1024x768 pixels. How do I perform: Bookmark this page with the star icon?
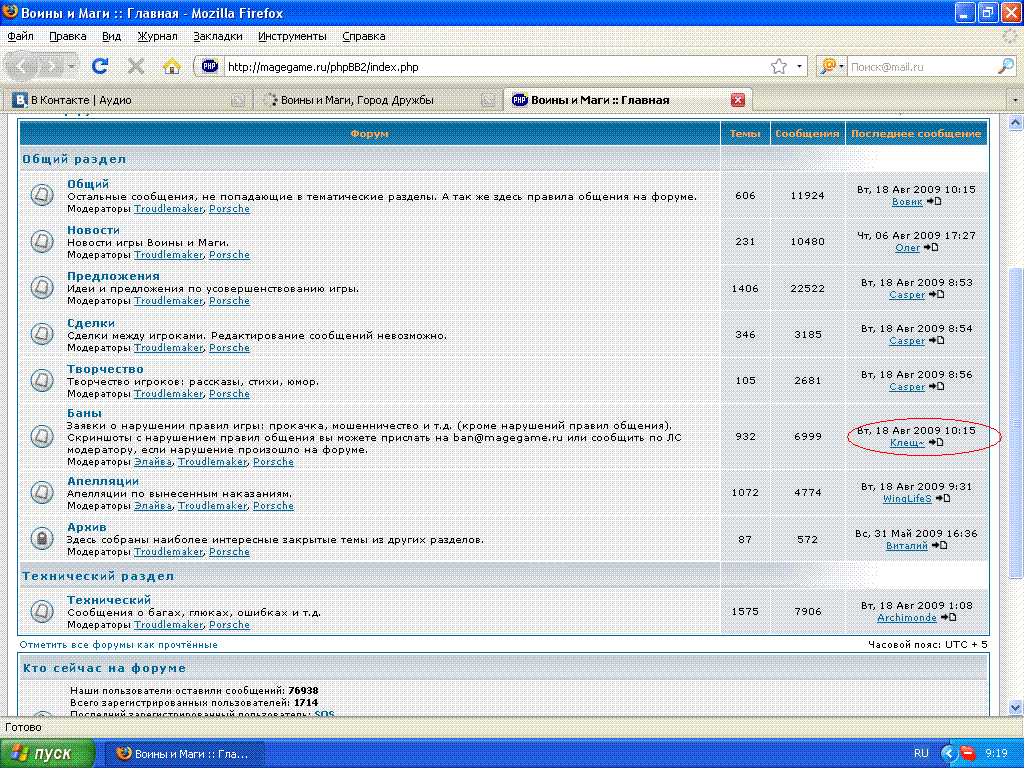pos(778,67)
